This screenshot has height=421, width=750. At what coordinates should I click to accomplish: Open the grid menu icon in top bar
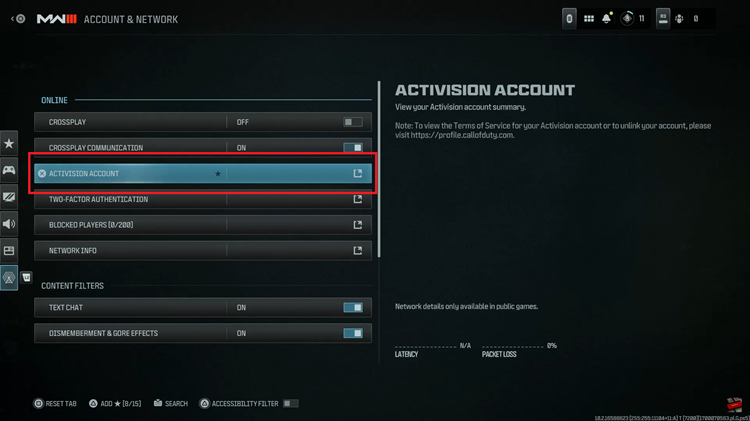point(589,19)
